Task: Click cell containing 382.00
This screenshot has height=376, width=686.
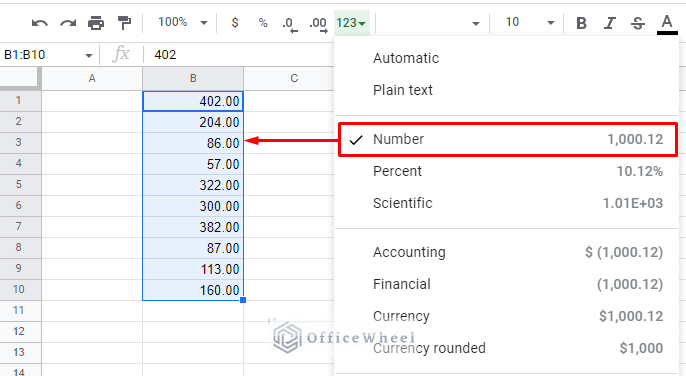Action: pos(193,227)
